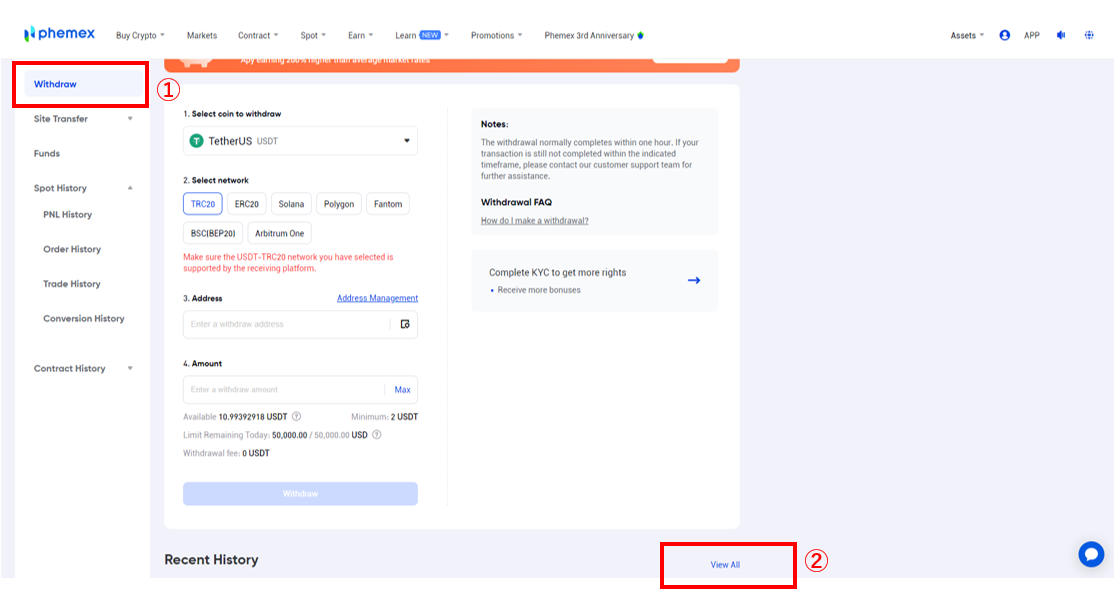Open Order History
This screenshot has width=1114, height=598.
72,249
